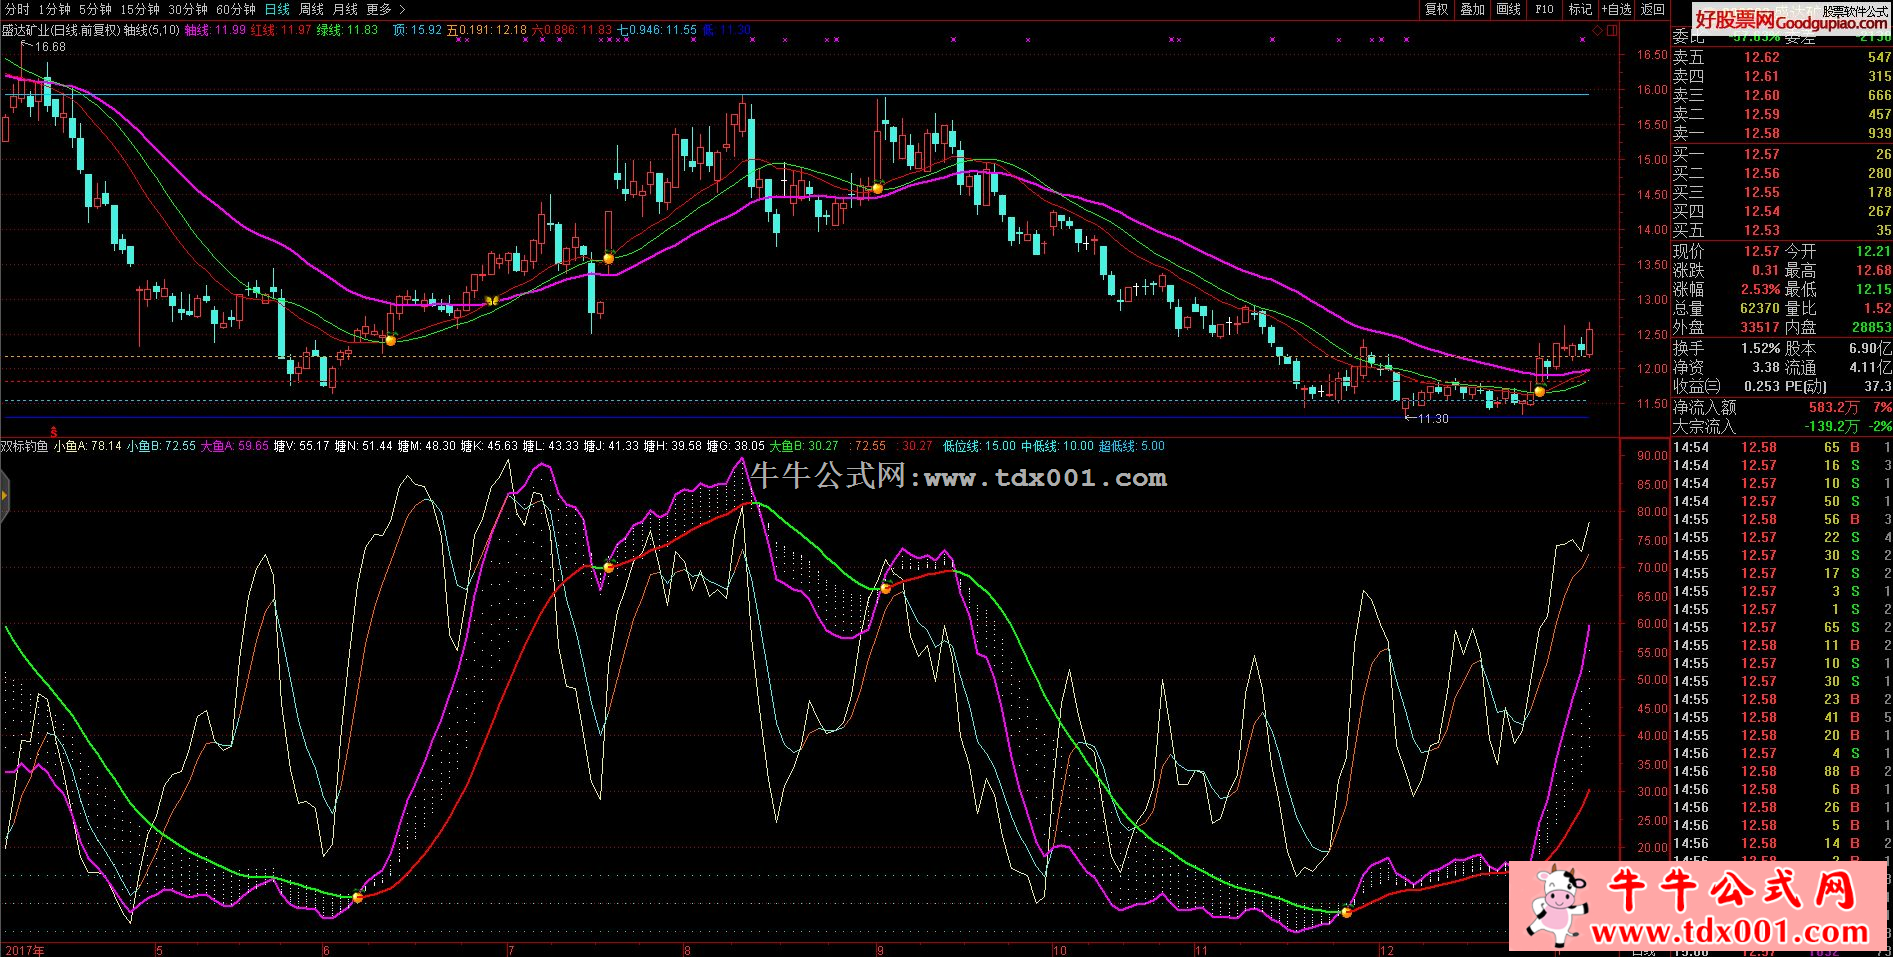The image size is (1893, 957).
Task: Click the 换手 1.52% value
Action: coord(1761,348)
